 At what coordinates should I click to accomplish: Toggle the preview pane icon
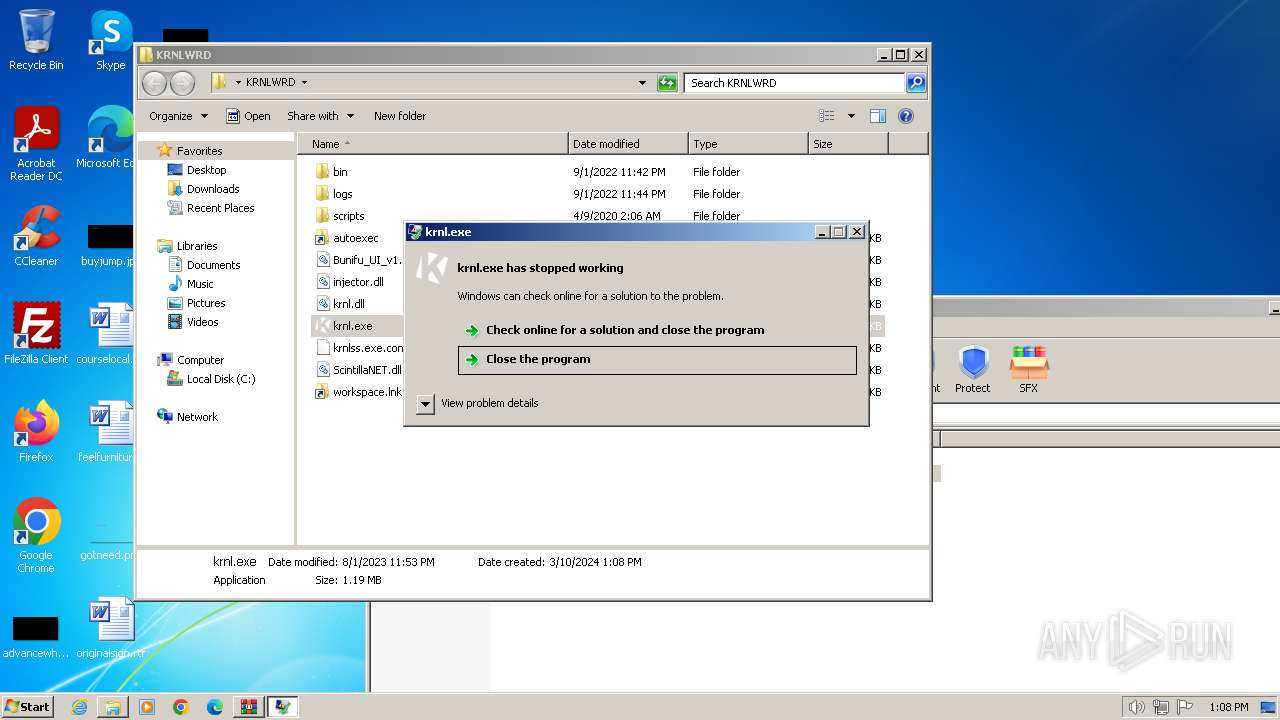(x=877, y=116)
